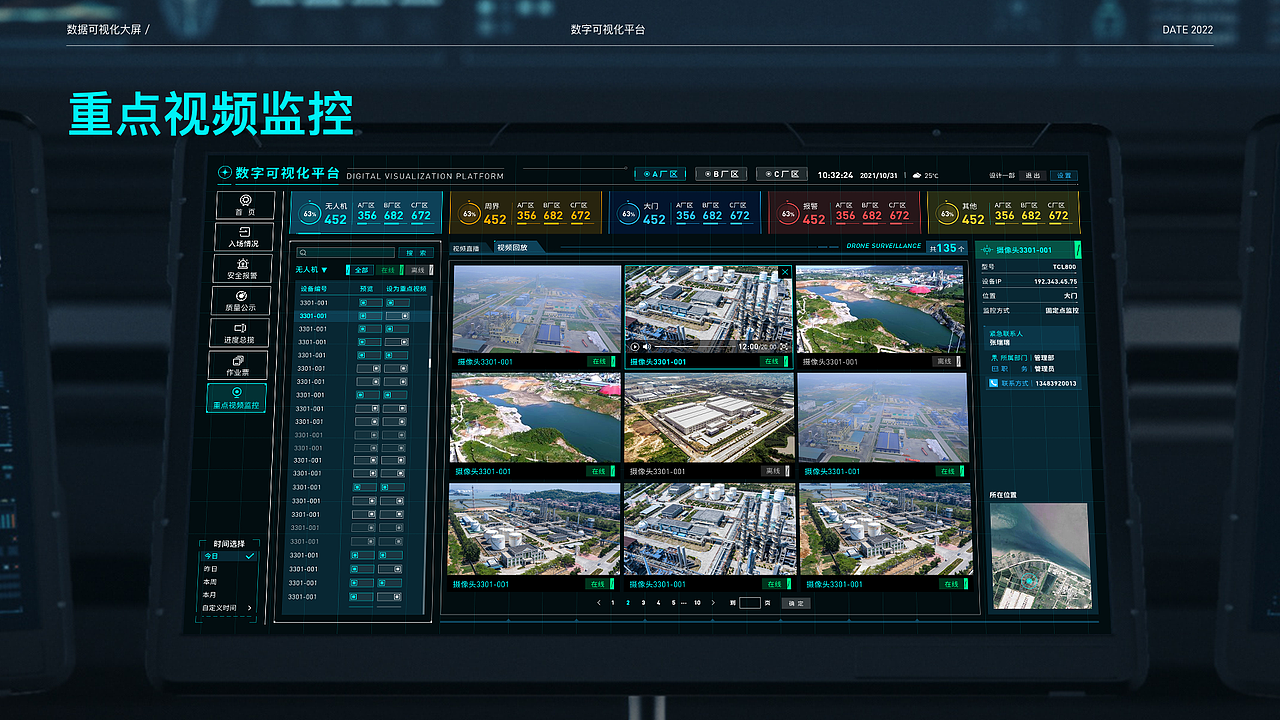
Task: Open the 进度总揽 icon in sidebar
Action: 240,327
